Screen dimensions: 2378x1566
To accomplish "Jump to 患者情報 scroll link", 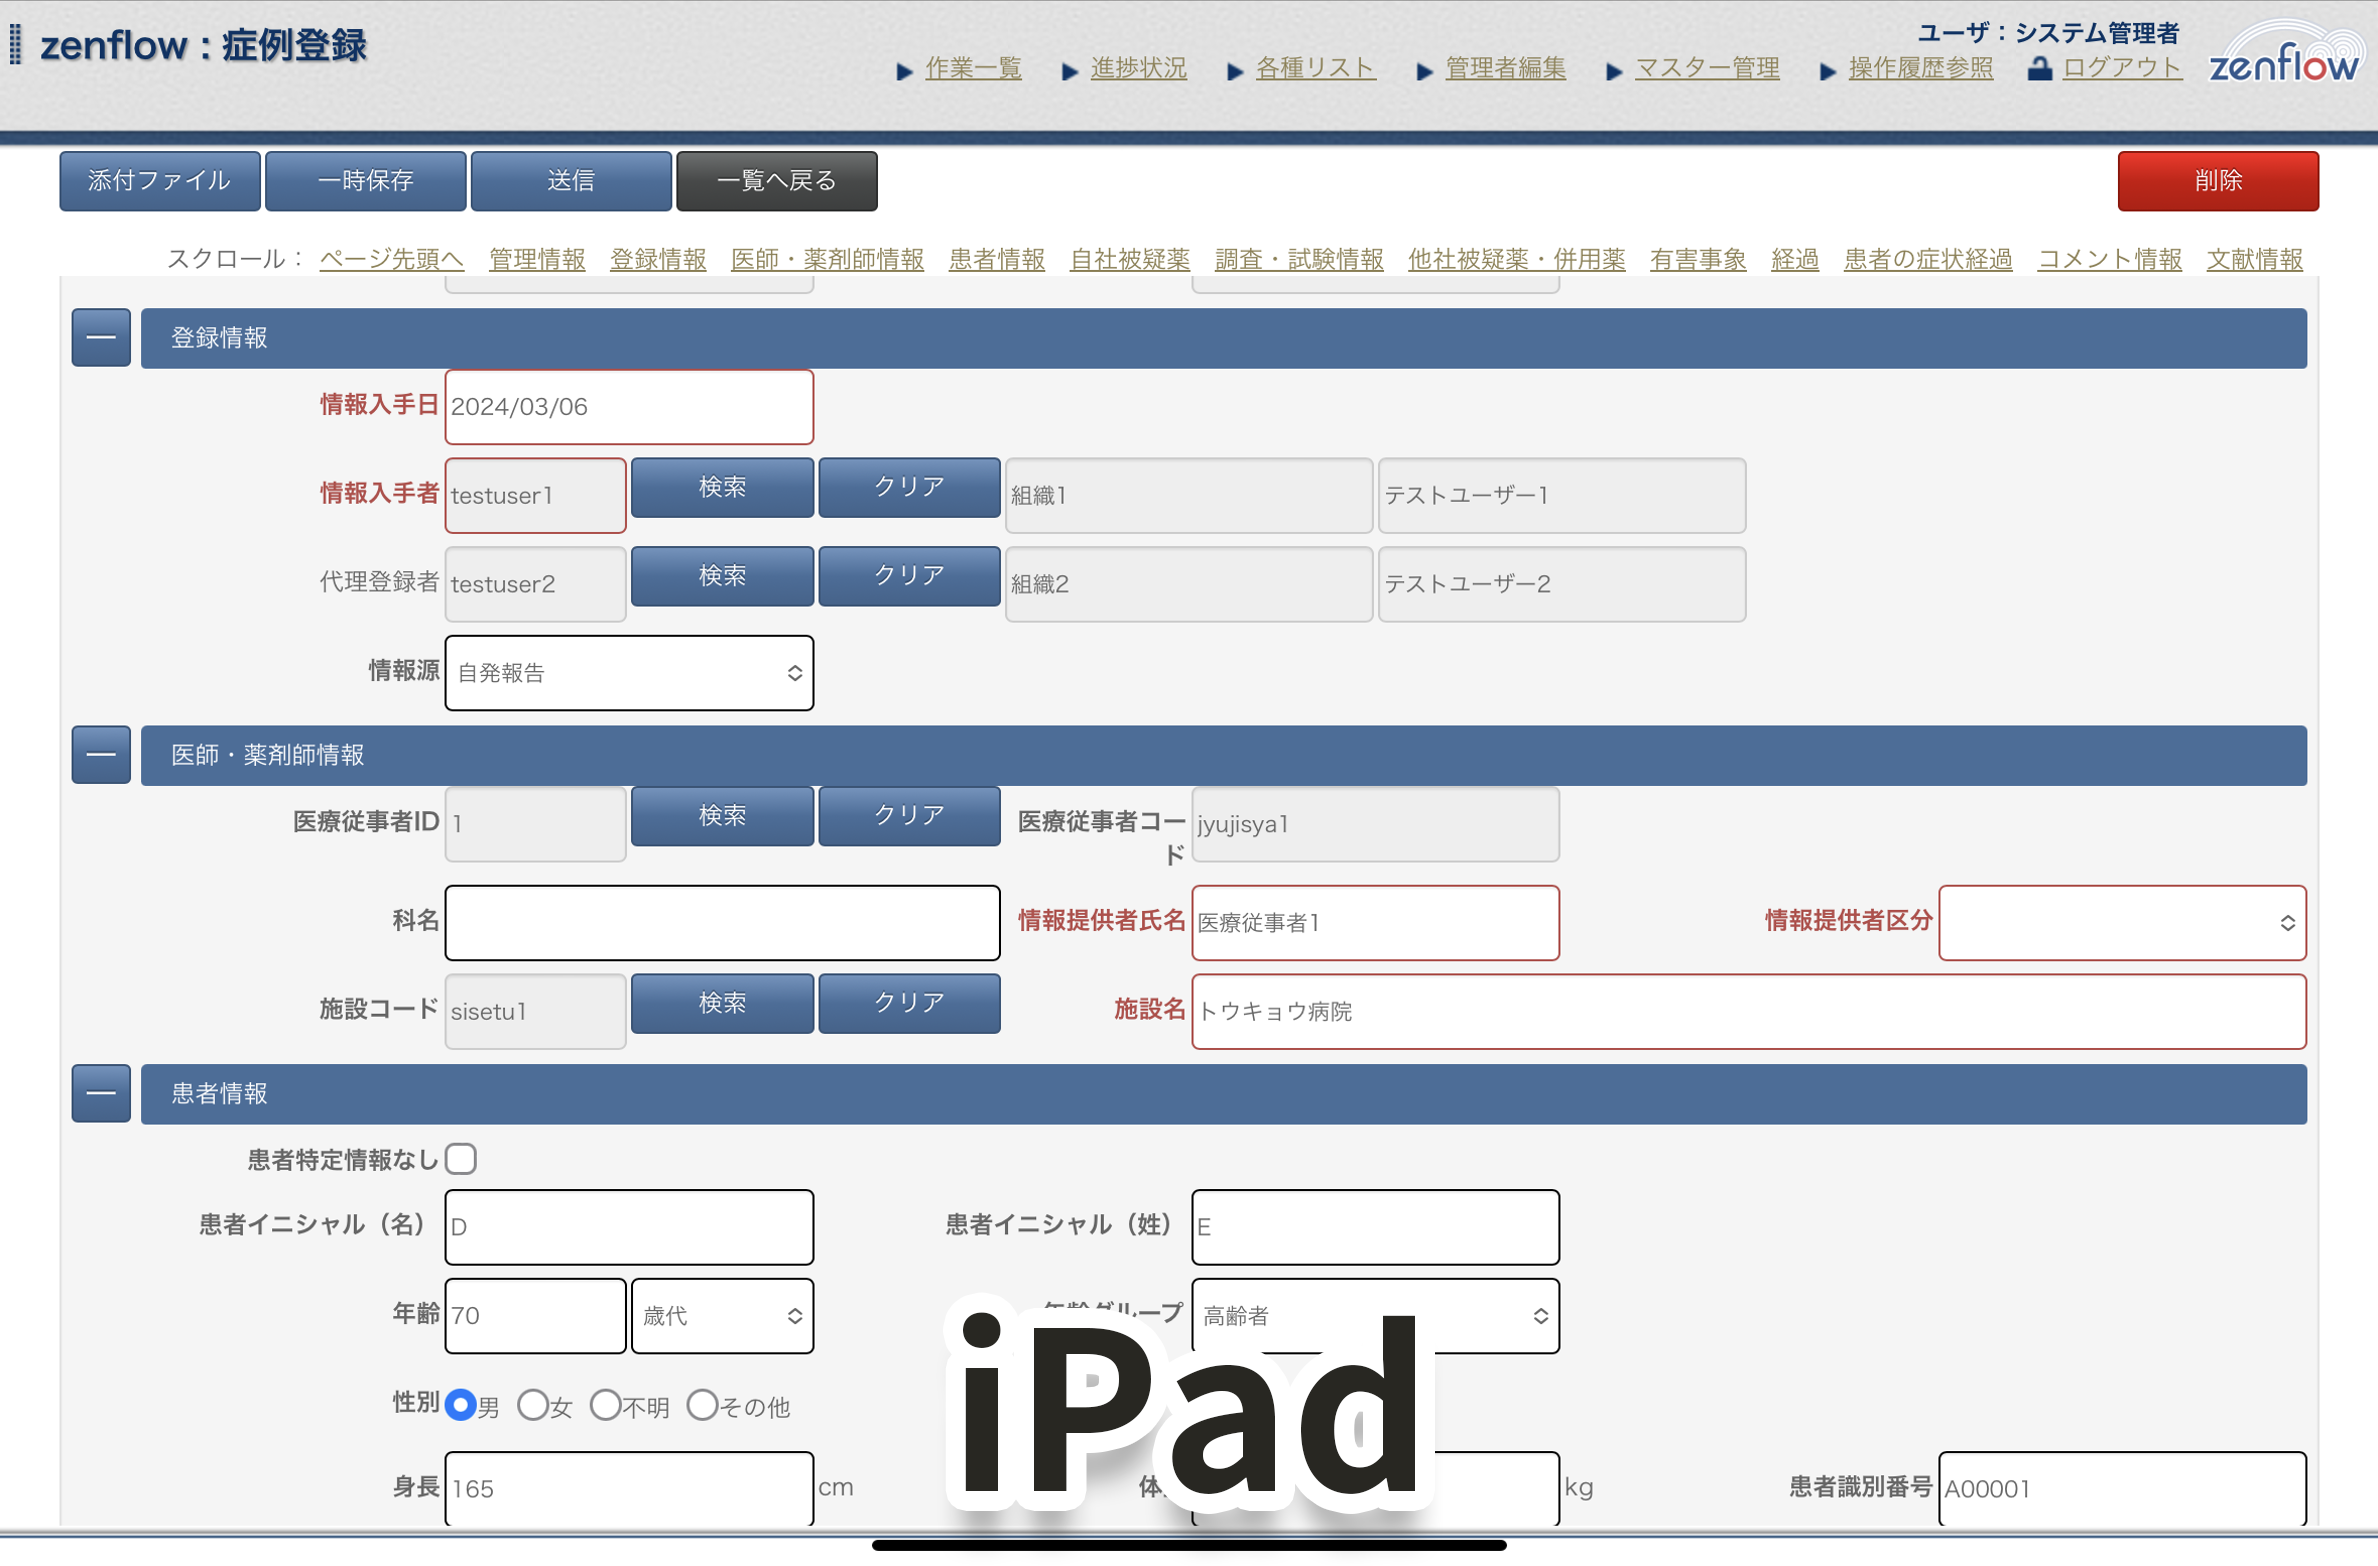I will 997,259.
